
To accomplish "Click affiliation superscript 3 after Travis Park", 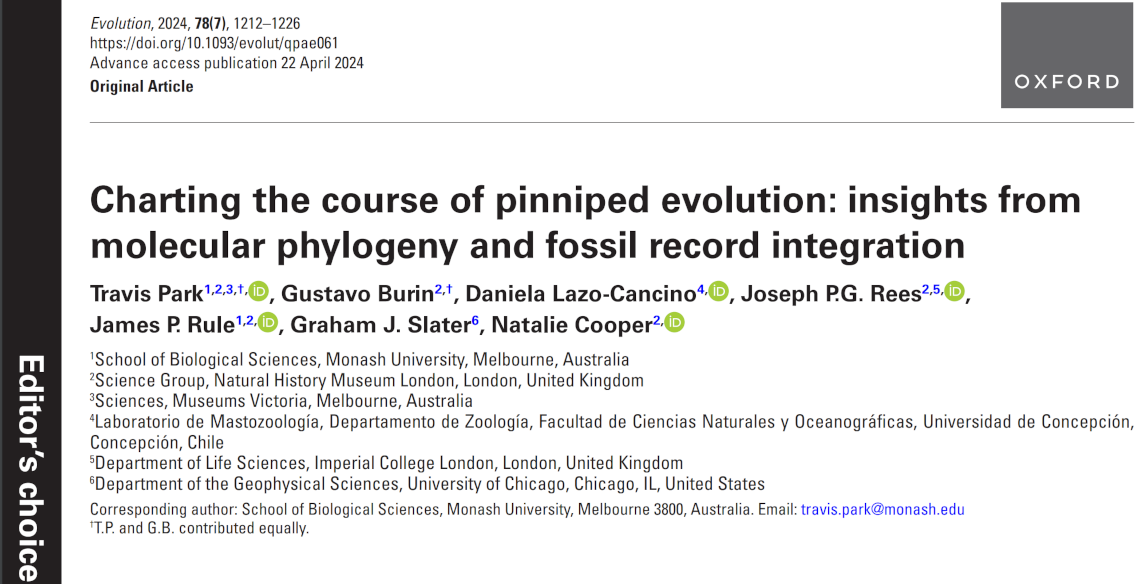I will (x=229, y=288).
